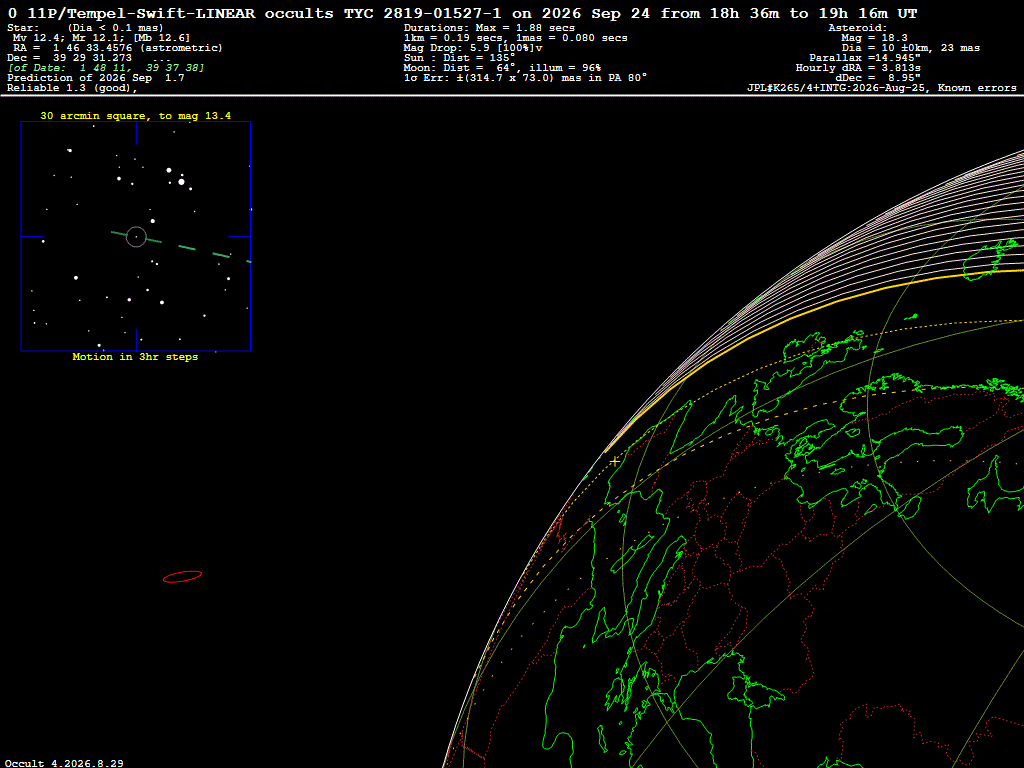The image size is (1024, 768).
Task: Click the green island at the path's right edge
Action: click(x=991, y=259)
